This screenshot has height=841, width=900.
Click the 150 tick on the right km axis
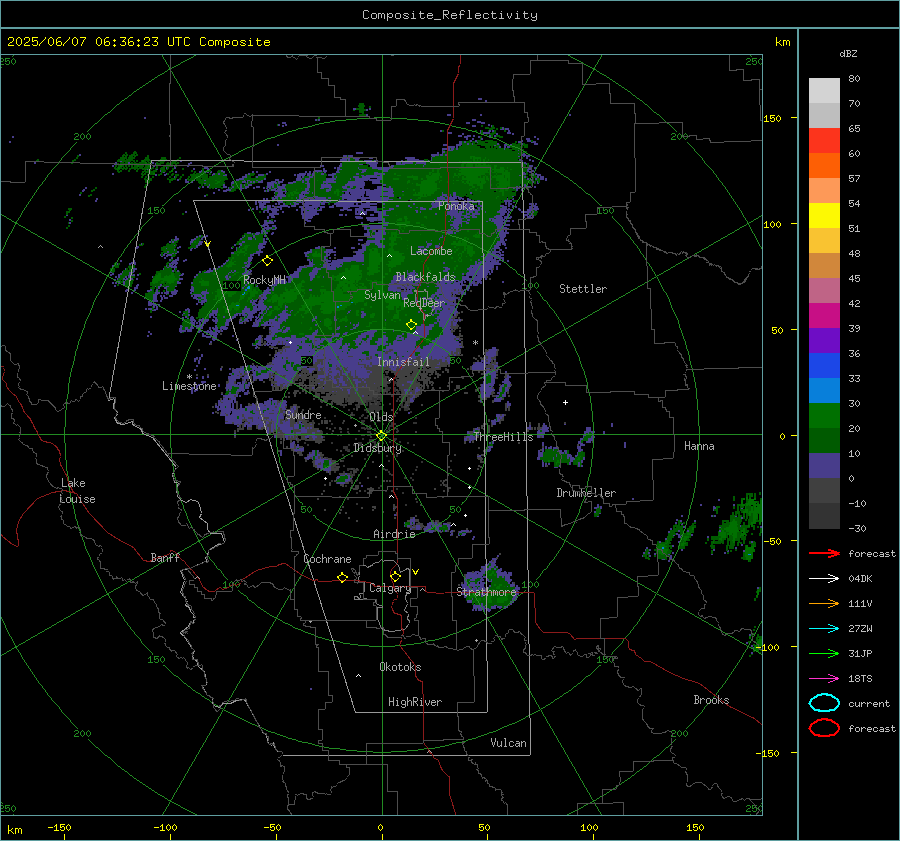[x=773, y=118]
